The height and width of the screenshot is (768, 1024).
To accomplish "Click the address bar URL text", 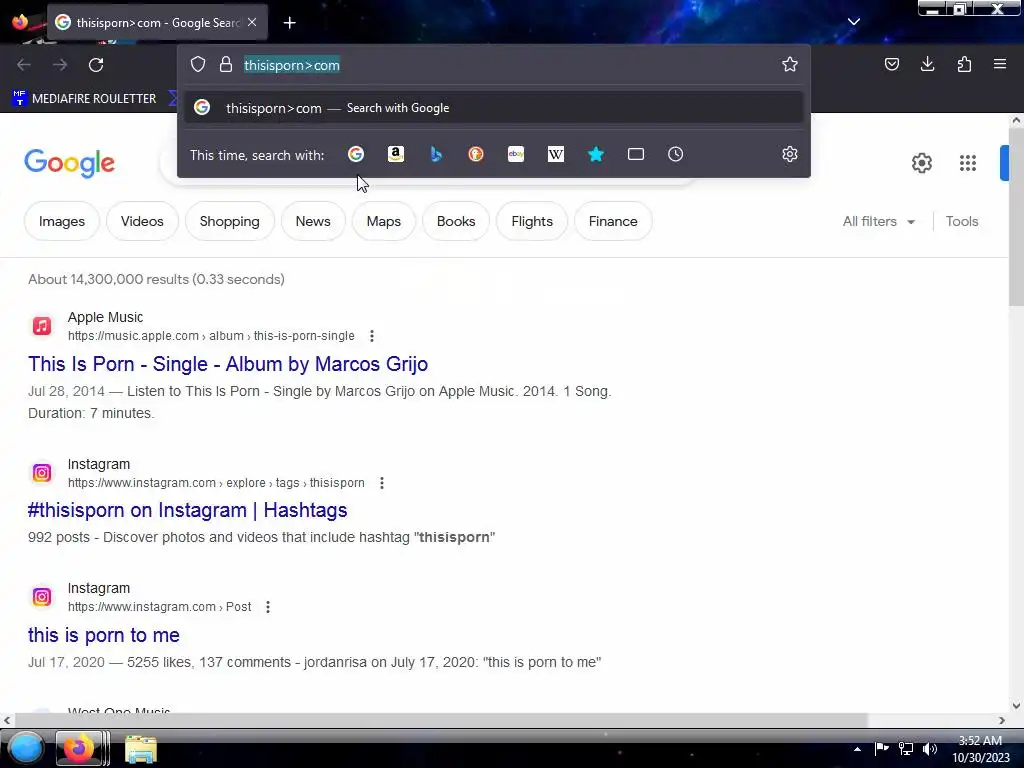I will click(292, 65).
